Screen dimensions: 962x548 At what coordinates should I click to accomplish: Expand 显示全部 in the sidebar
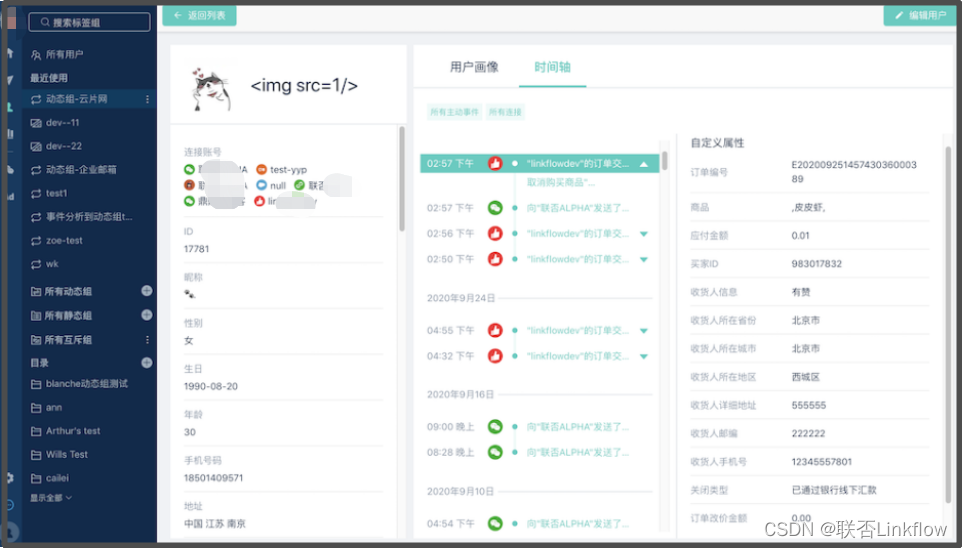[x=51, y=497]
